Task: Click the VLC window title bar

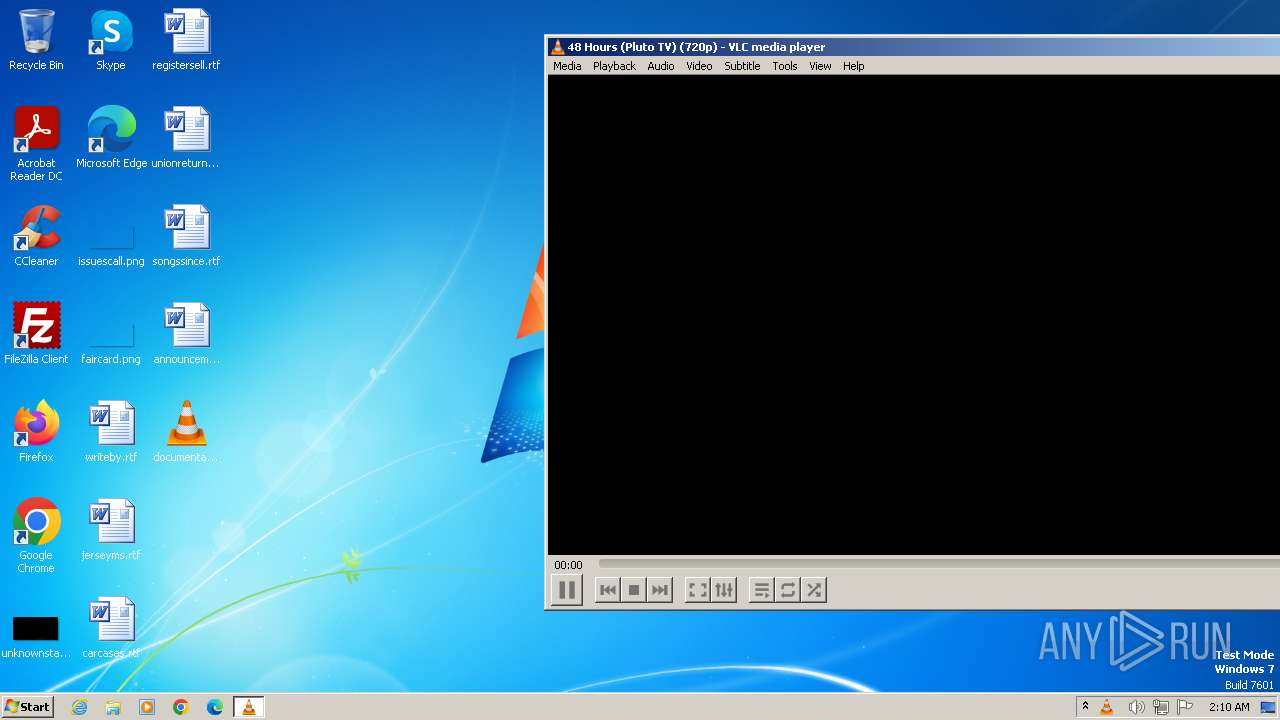Action: point(914,47)
